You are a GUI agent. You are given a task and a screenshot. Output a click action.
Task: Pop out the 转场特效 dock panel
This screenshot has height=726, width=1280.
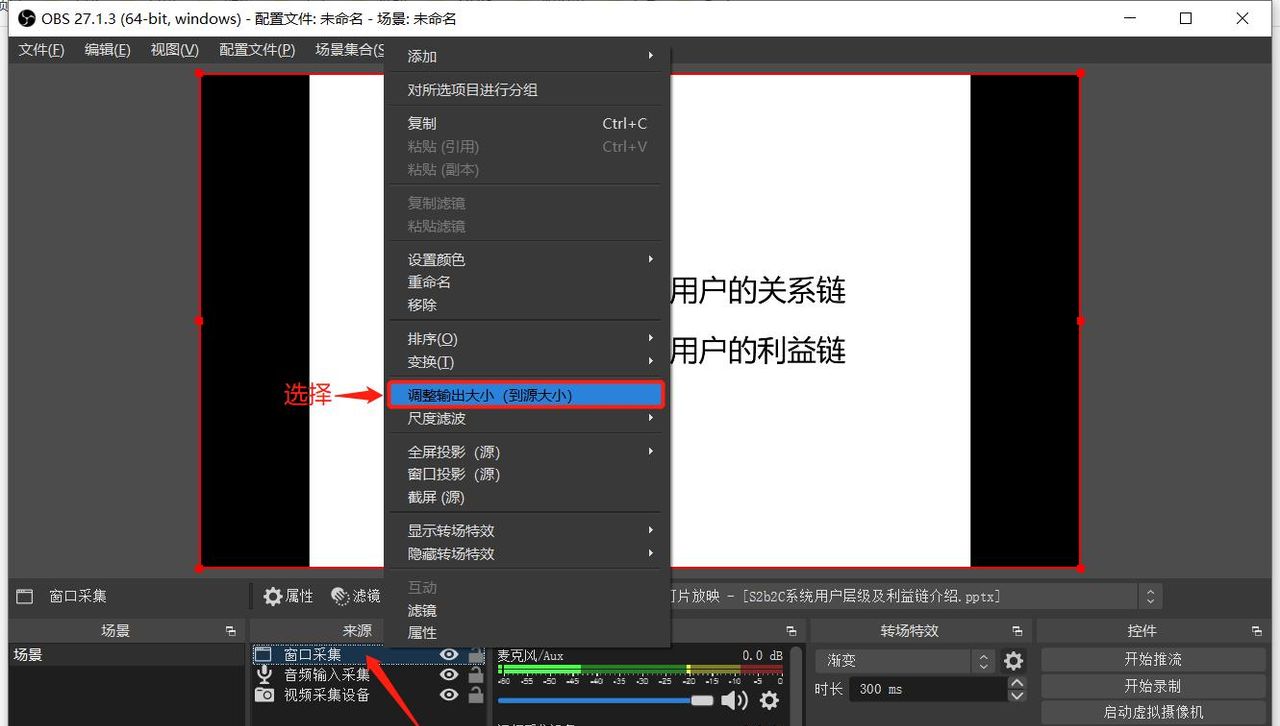(1017, 632)
